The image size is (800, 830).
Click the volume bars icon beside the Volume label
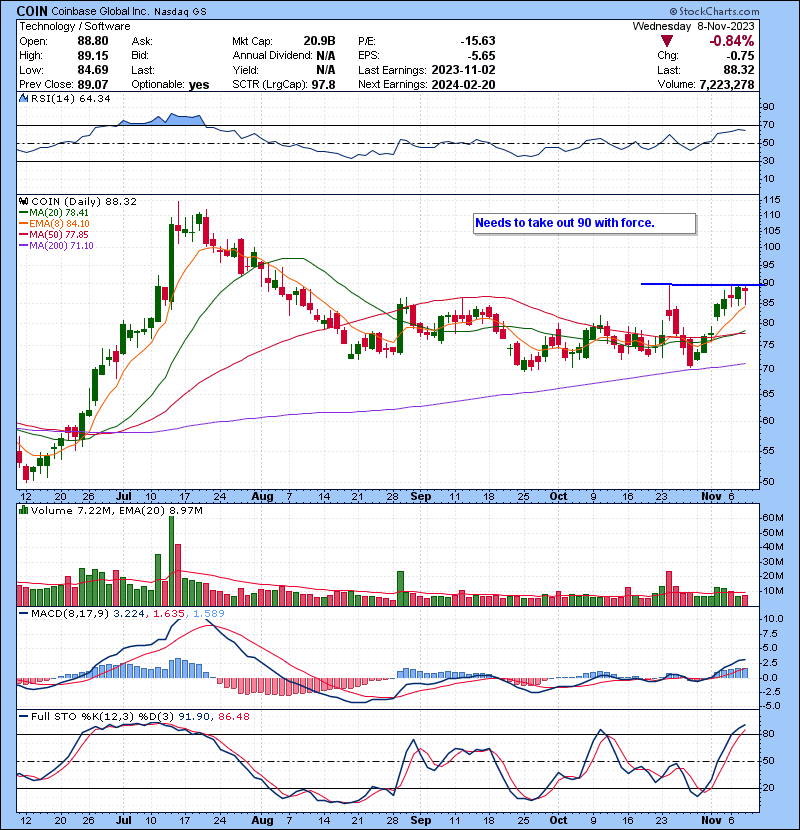pyautogui.click(x=23, y=510)
